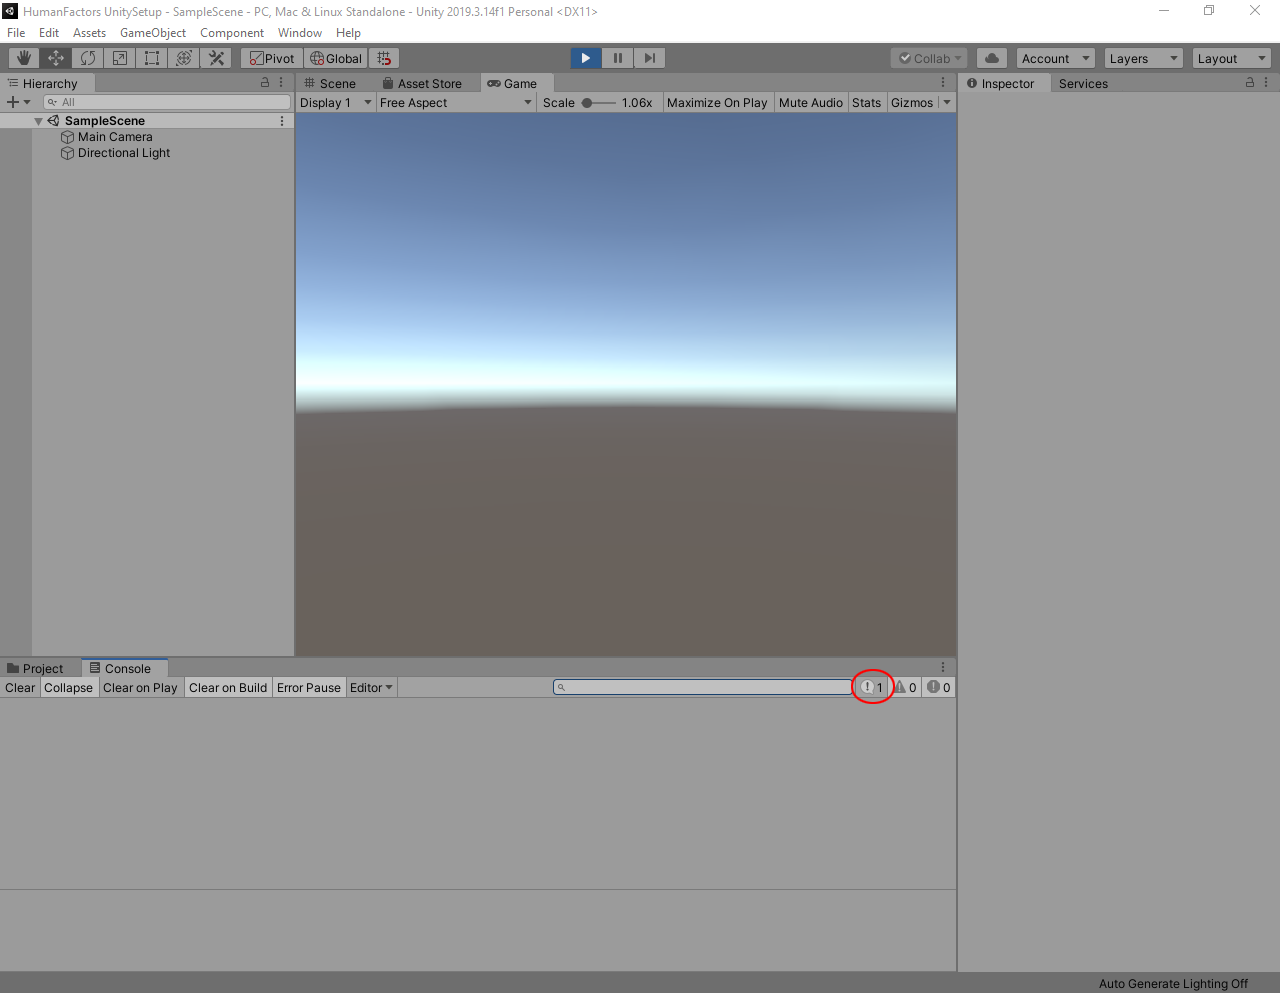Open Collab dropdown
1280x993 pixels.
tap(929, 58)
